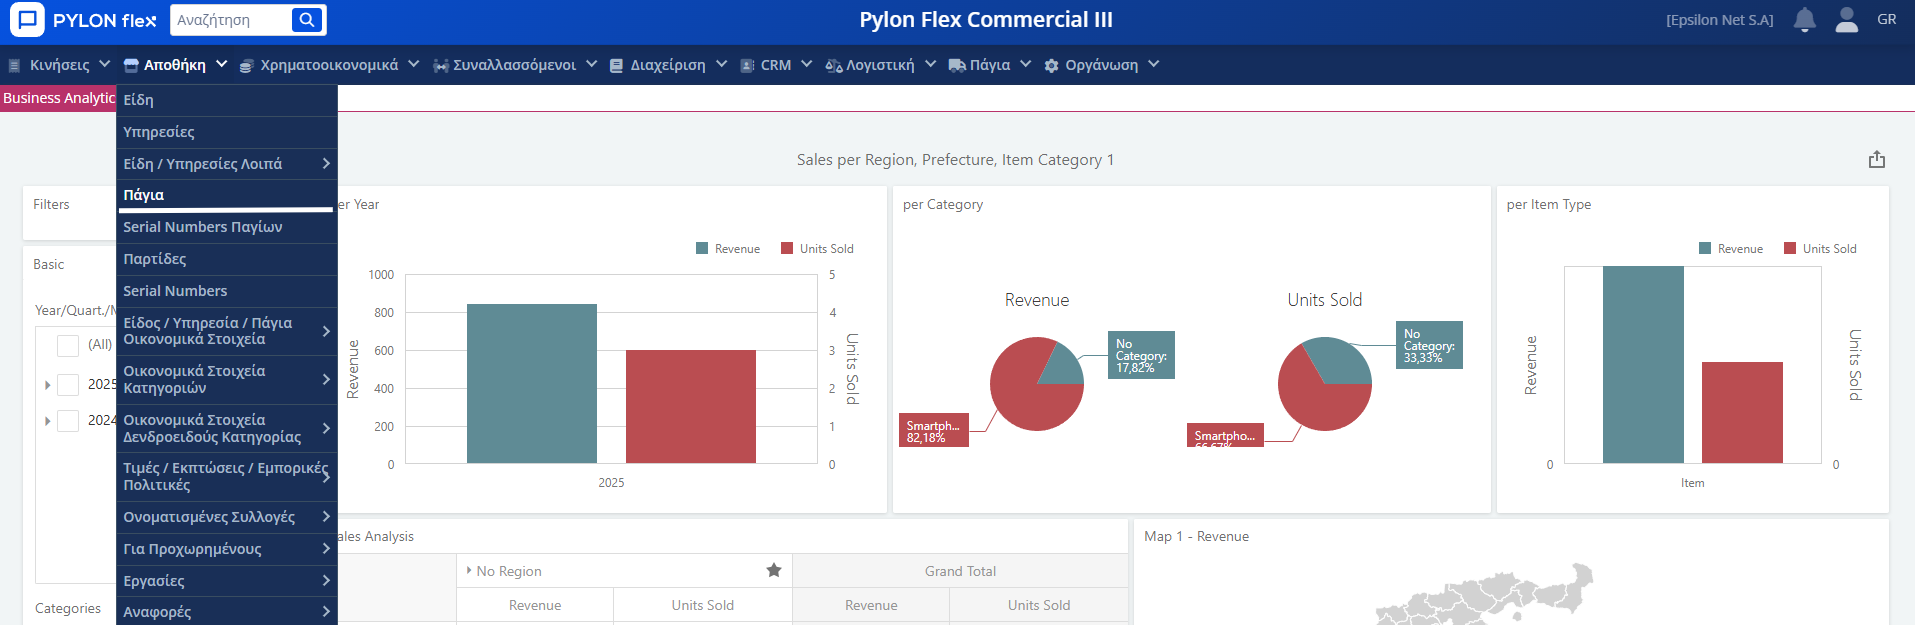Open the Οργάνωση dropdown chevron
This screenshot has height=625, width=1915.
pos(1154,64)
